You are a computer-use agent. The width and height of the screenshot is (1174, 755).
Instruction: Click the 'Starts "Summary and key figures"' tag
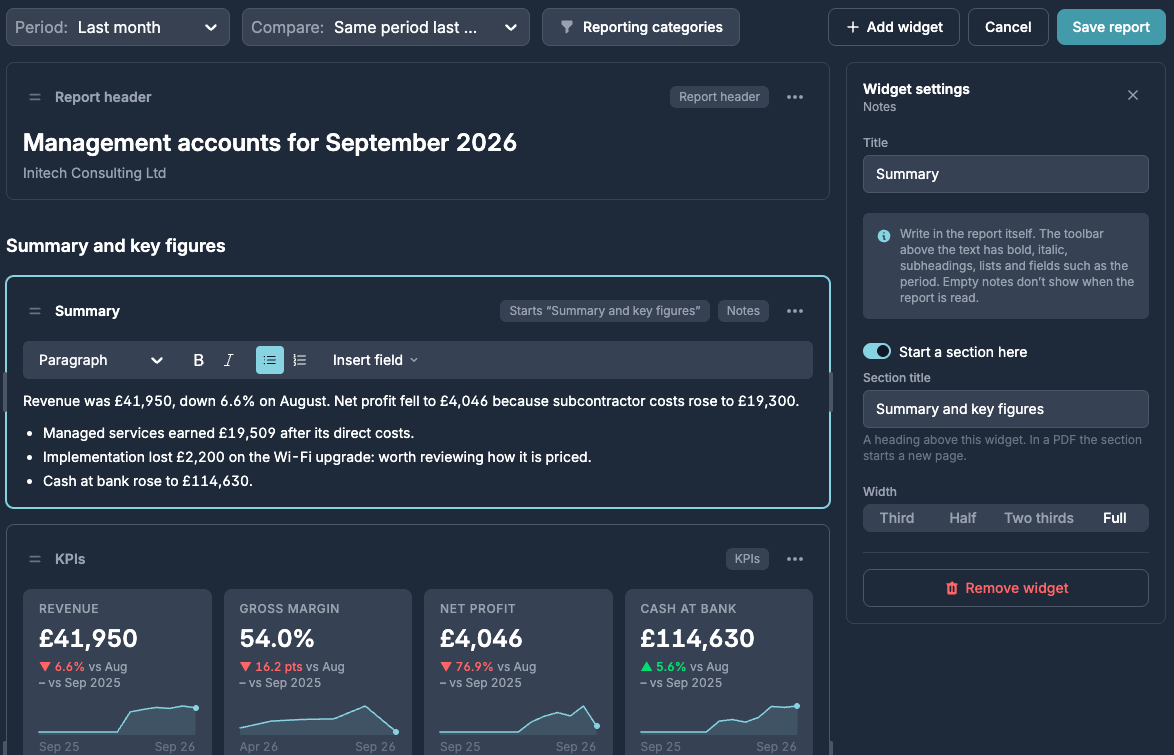pos(605,311)
